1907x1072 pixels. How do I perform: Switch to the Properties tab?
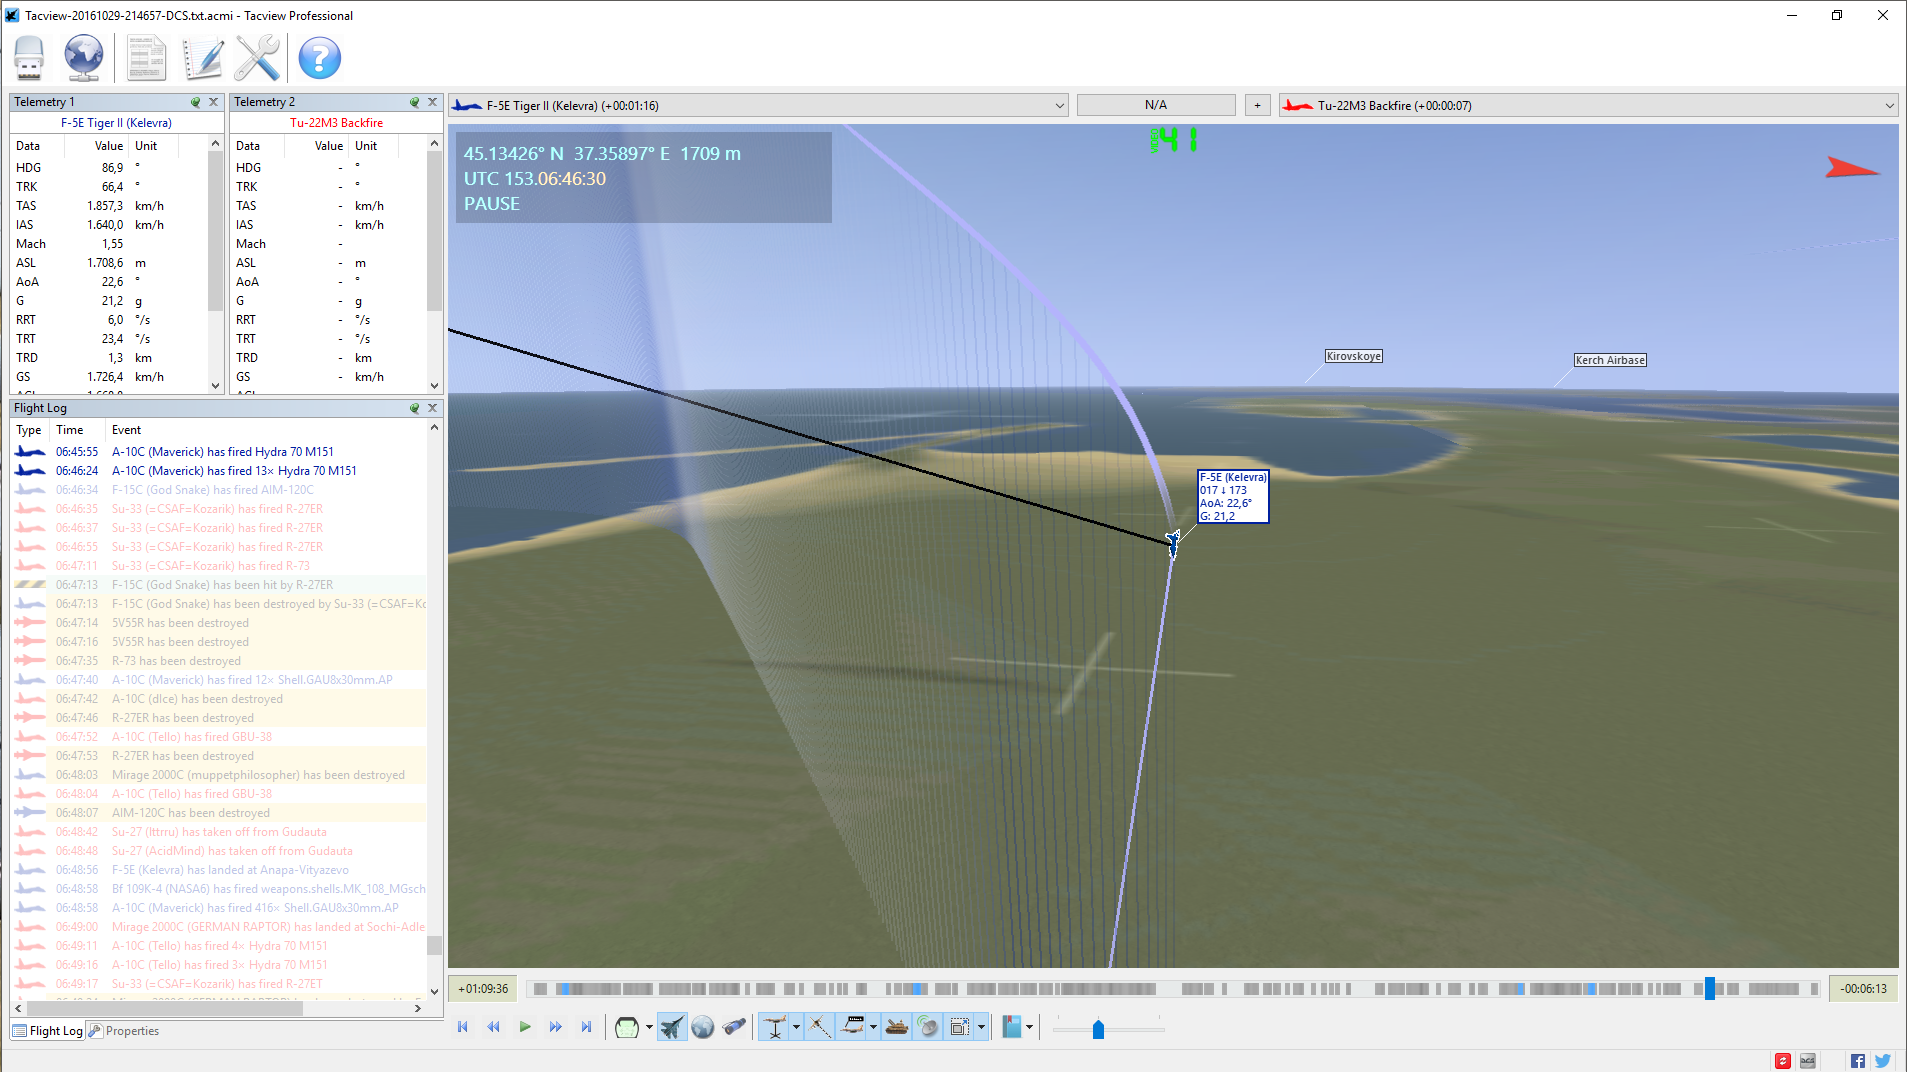(123, 1031)
